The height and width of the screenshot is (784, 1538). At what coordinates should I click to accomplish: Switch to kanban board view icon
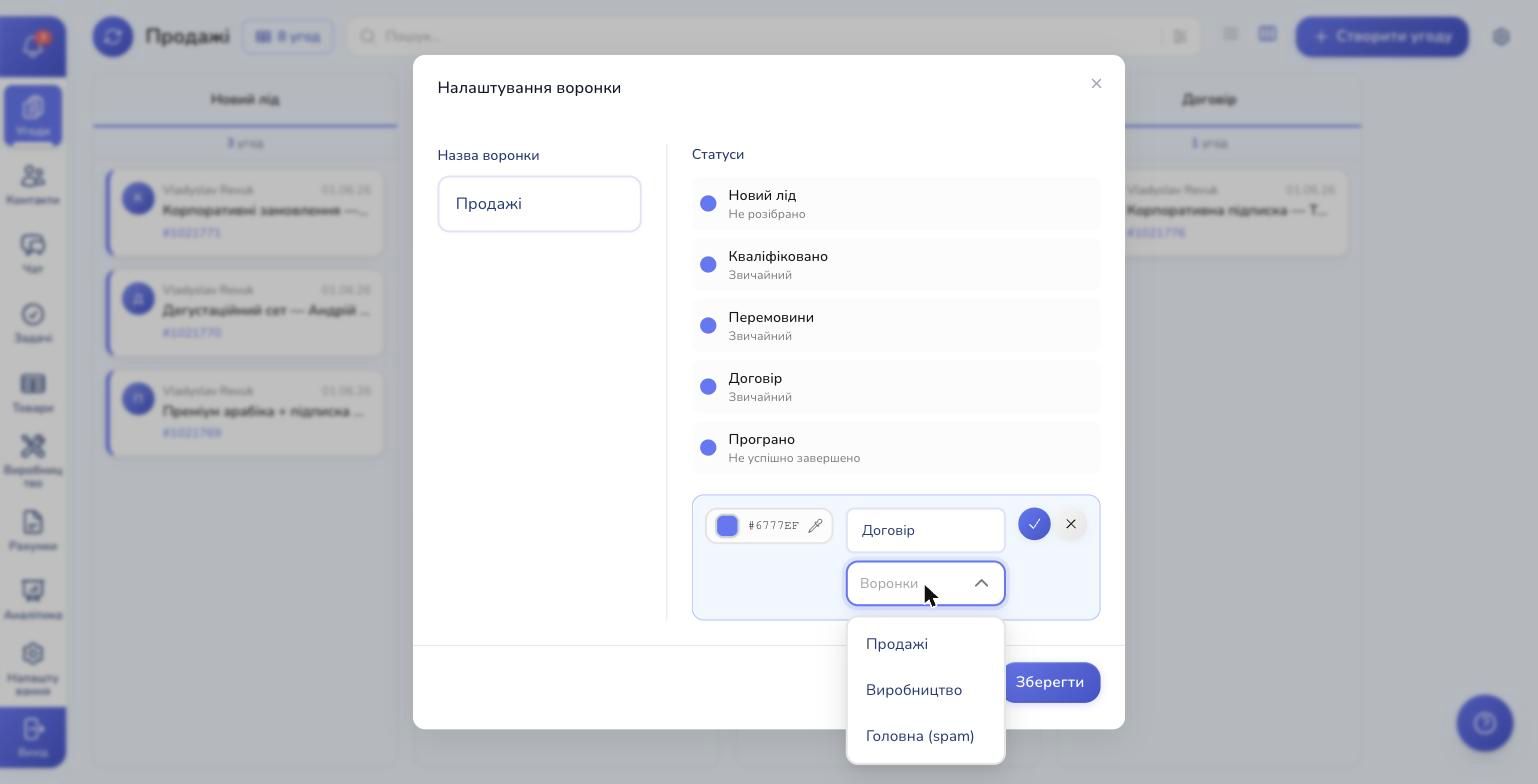[x=1267, y=34]
